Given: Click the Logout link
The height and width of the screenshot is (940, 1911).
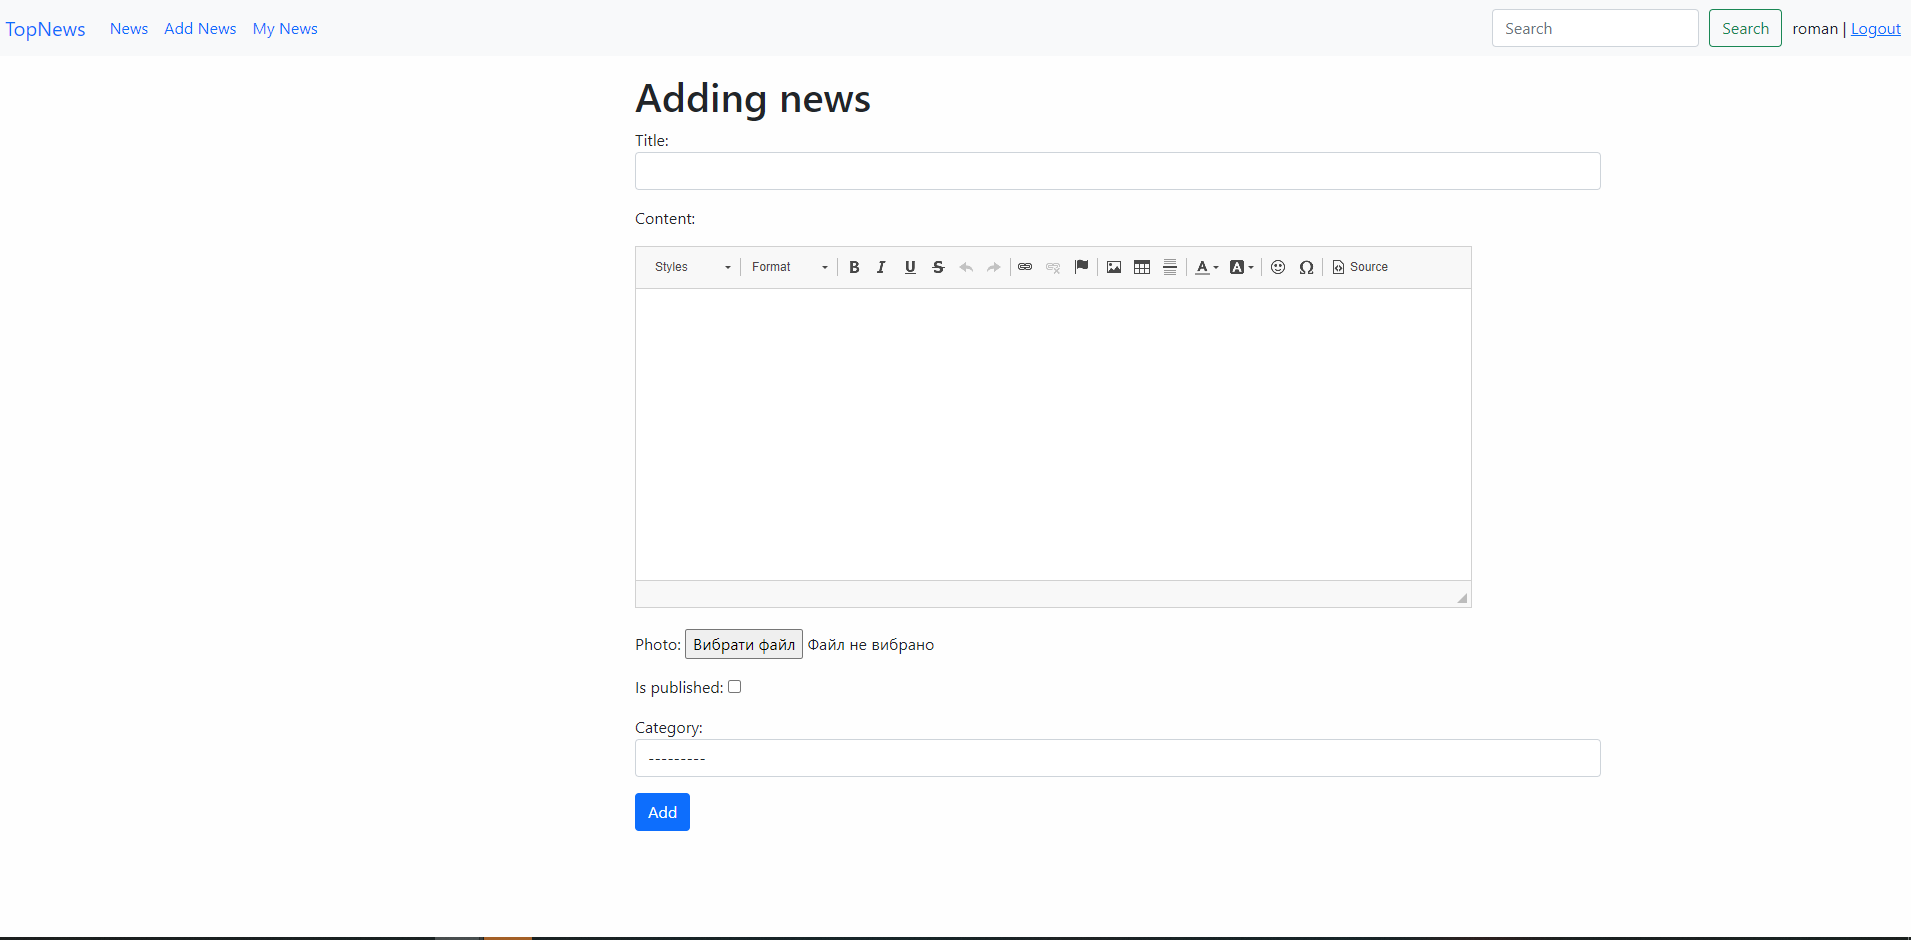Looking at the screenshot, I should (1875, 28).
